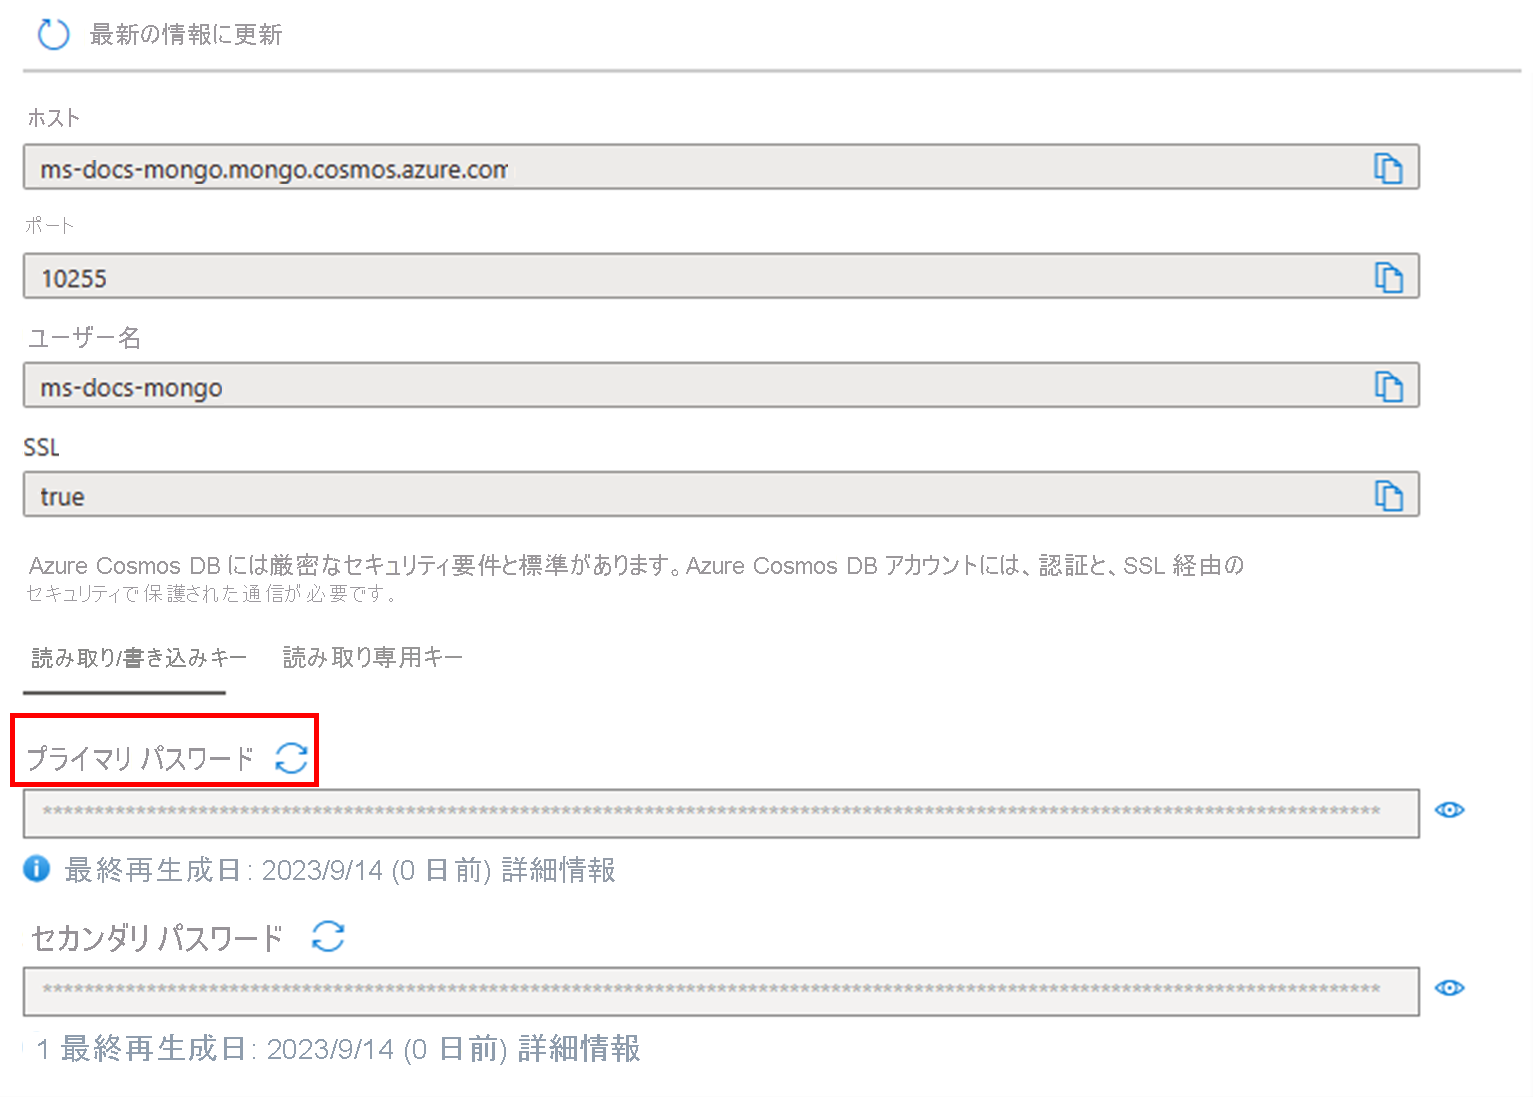Copy the SSL value true

(1388, 495)
